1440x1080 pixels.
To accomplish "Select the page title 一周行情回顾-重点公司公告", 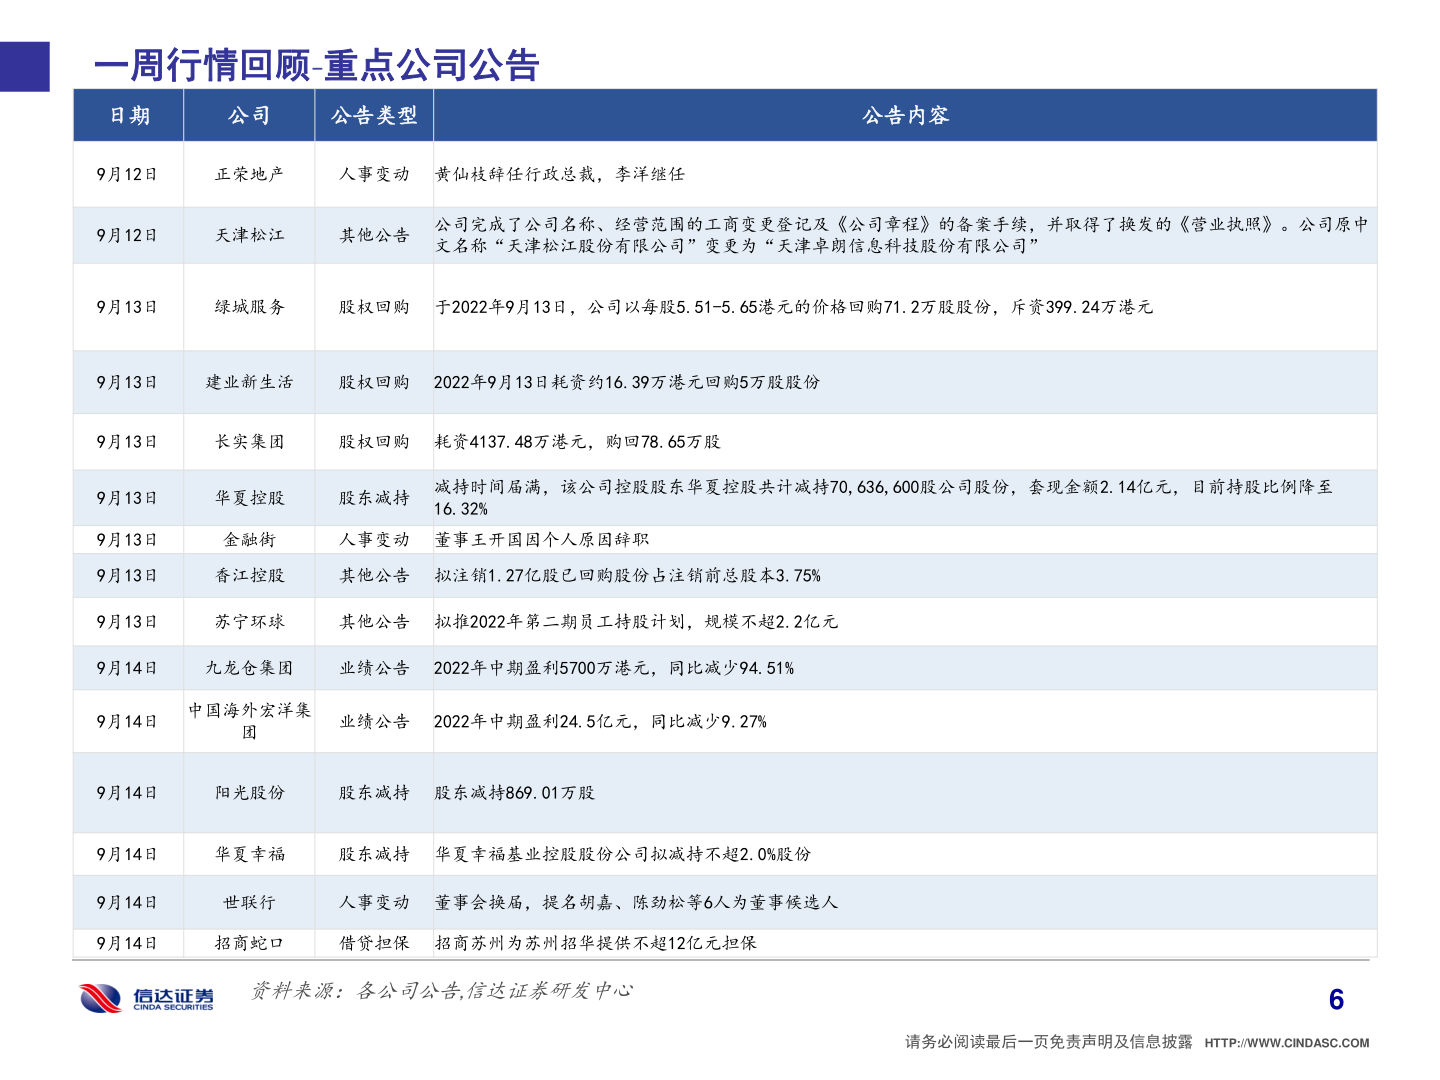I will pyautogui.click(x=316, y=64).
